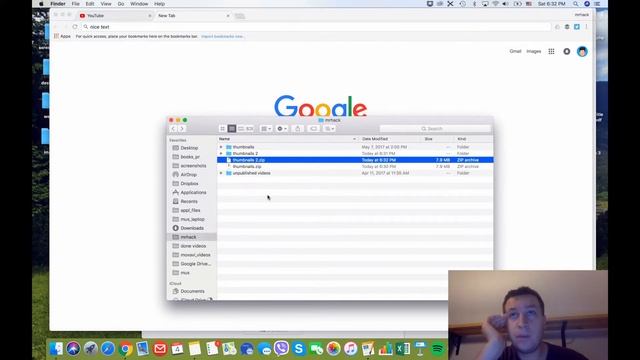
Task: Click Images link on Google page
Action: pyautogui.click(x=533, y=51)
